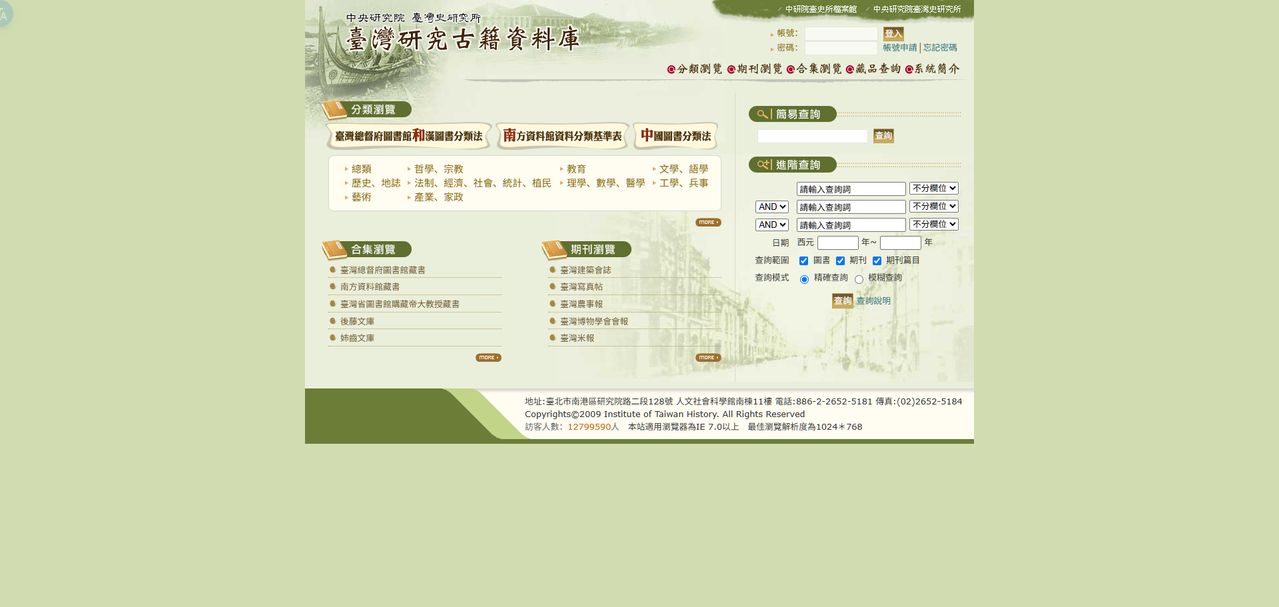Select the 南方資料館資料分類基準表 tab

[x=562, y=136]
